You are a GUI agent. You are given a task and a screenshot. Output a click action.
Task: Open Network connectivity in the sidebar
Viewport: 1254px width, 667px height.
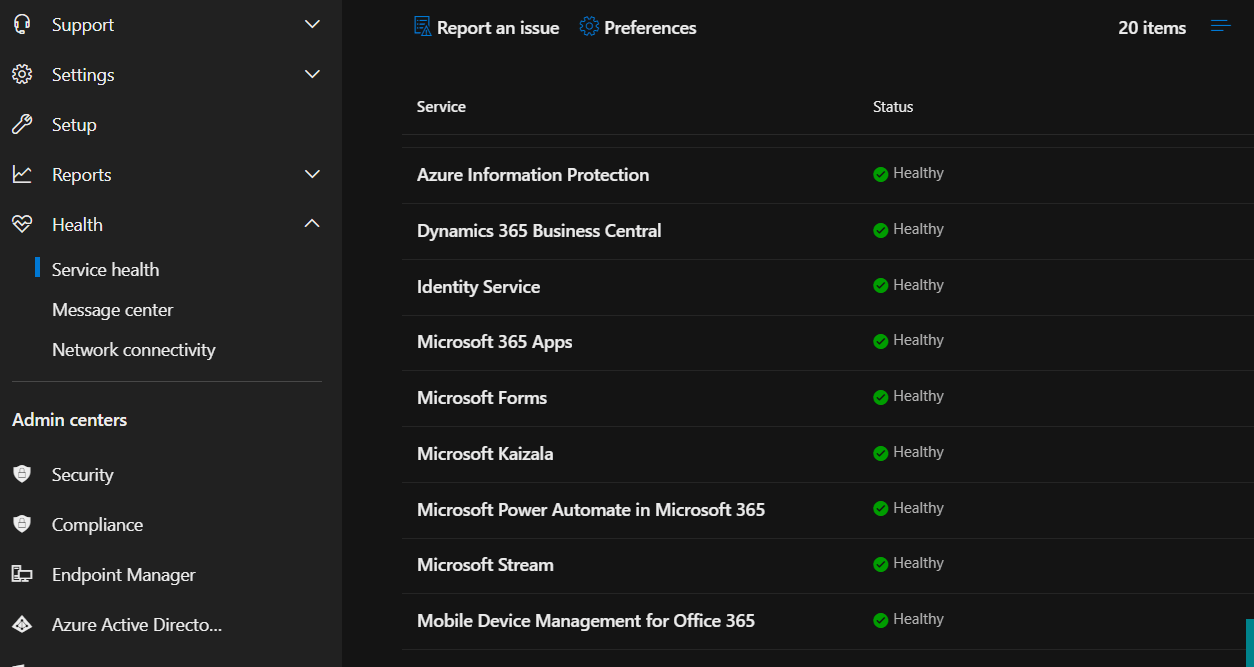coord(134,350)
